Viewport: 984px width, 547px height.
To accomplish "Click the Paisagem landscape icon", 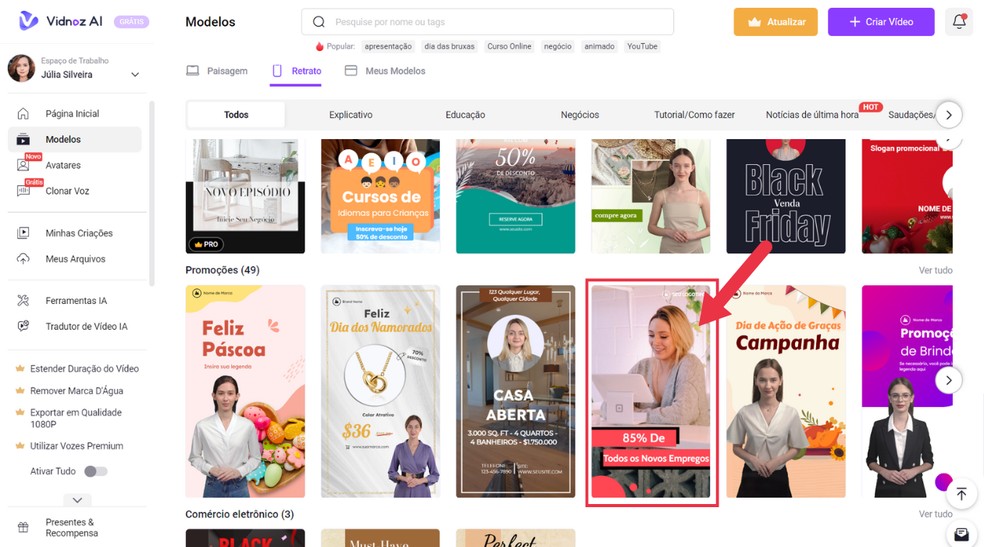I will click(193, 71).
